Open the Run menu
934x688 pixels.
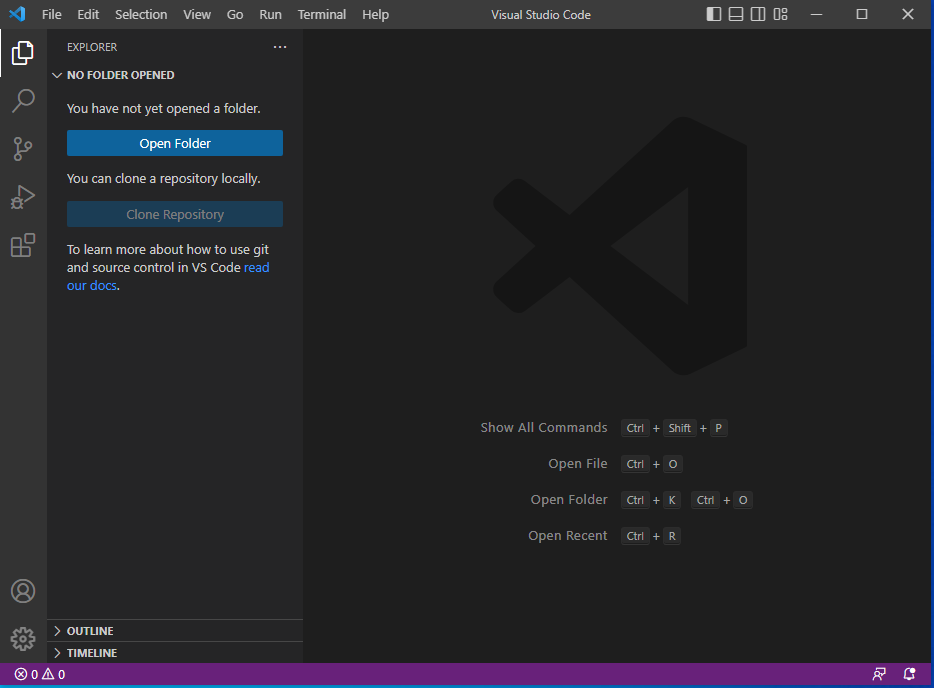click(x=270, y=14)
